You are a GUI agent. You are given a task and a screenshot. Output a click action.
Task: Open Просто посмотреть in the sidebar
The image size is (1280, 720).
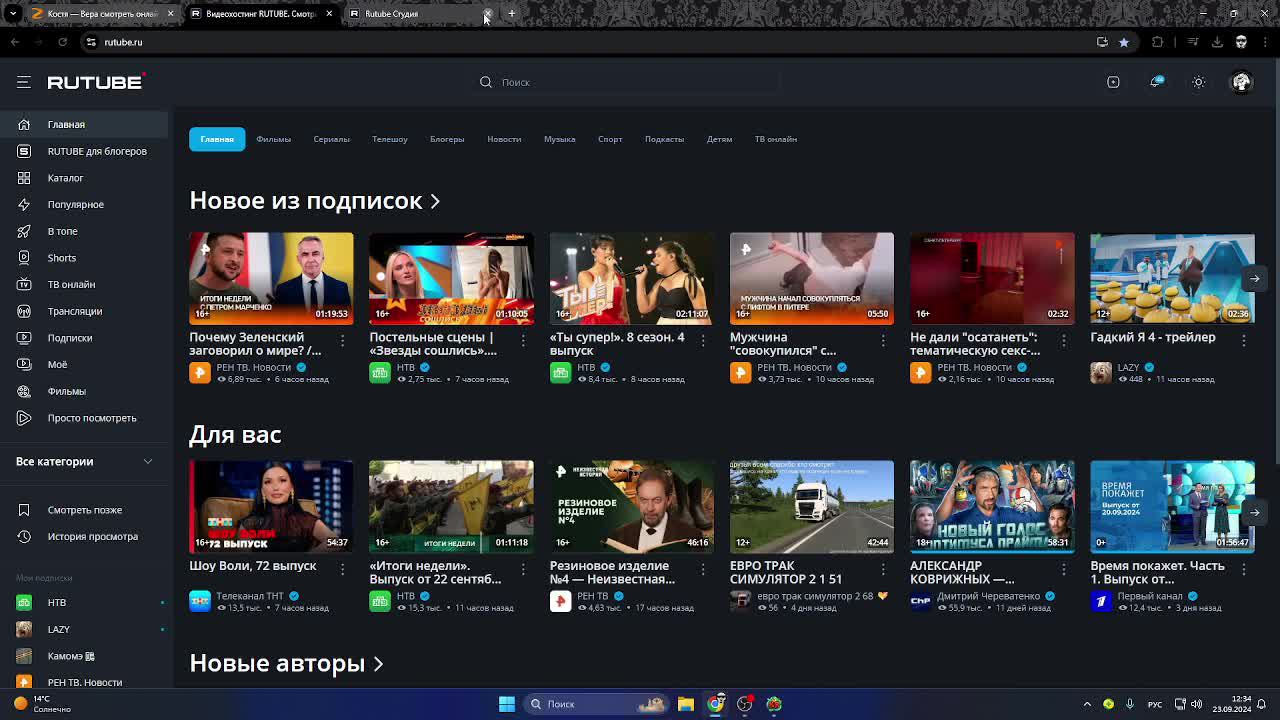point(84,418)
